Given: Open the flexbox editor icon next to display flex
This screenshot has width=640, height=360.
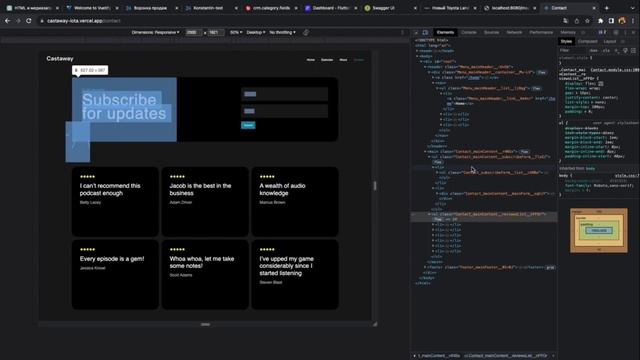Looking at the screenshot, I should pyautogui.click(x=601, y=83).
